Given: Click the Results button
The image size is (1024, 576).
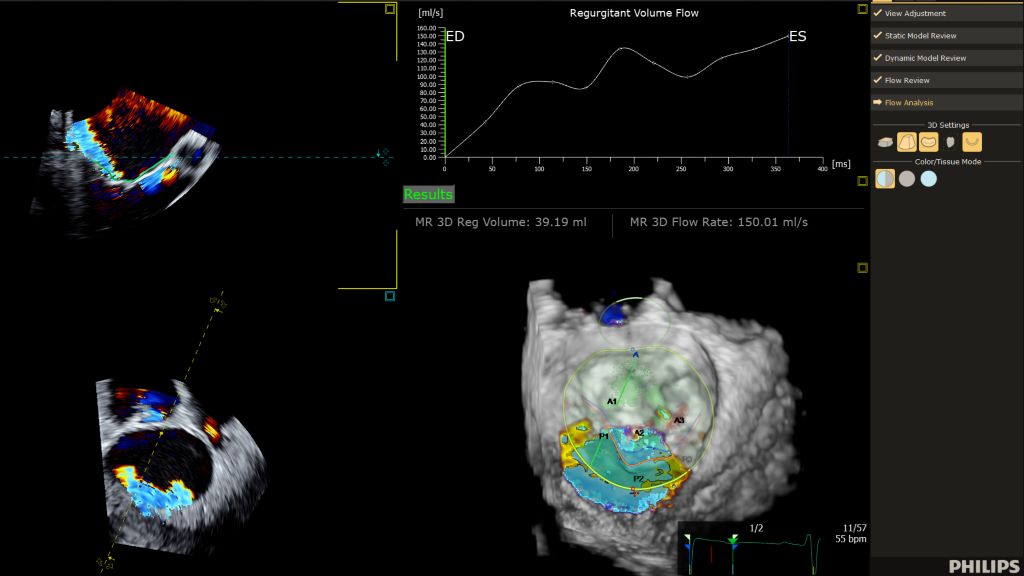Looking at the screenshot, I should pyautogui.click(x=428, y=194).
